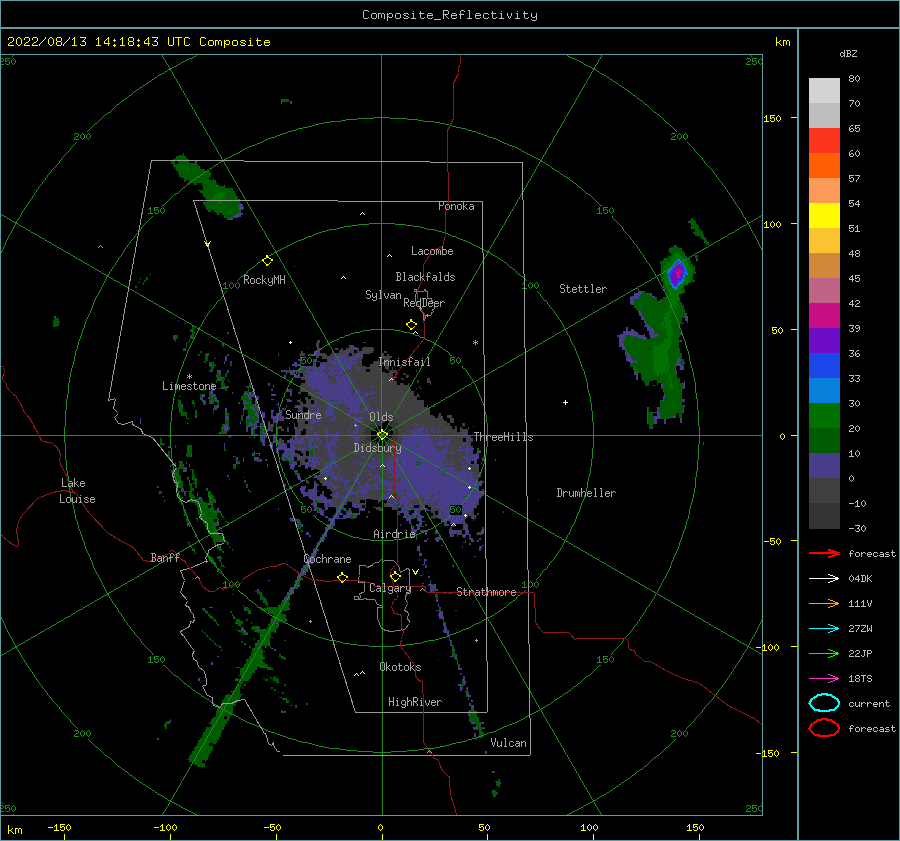Click the Vulcan label
This screenshot has width=900, height=841.
tap(509, 743)
